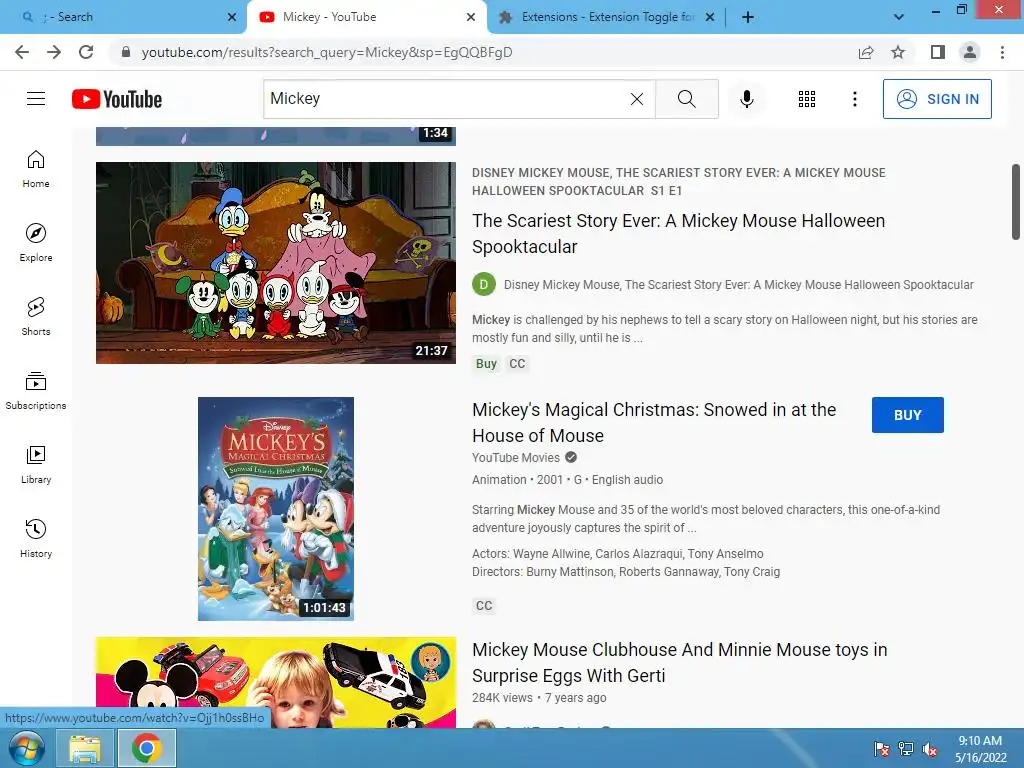Click '284K views • 7 years ago' text
The width and height of the screenshot is (1024, 768).
tap(539, 697)
